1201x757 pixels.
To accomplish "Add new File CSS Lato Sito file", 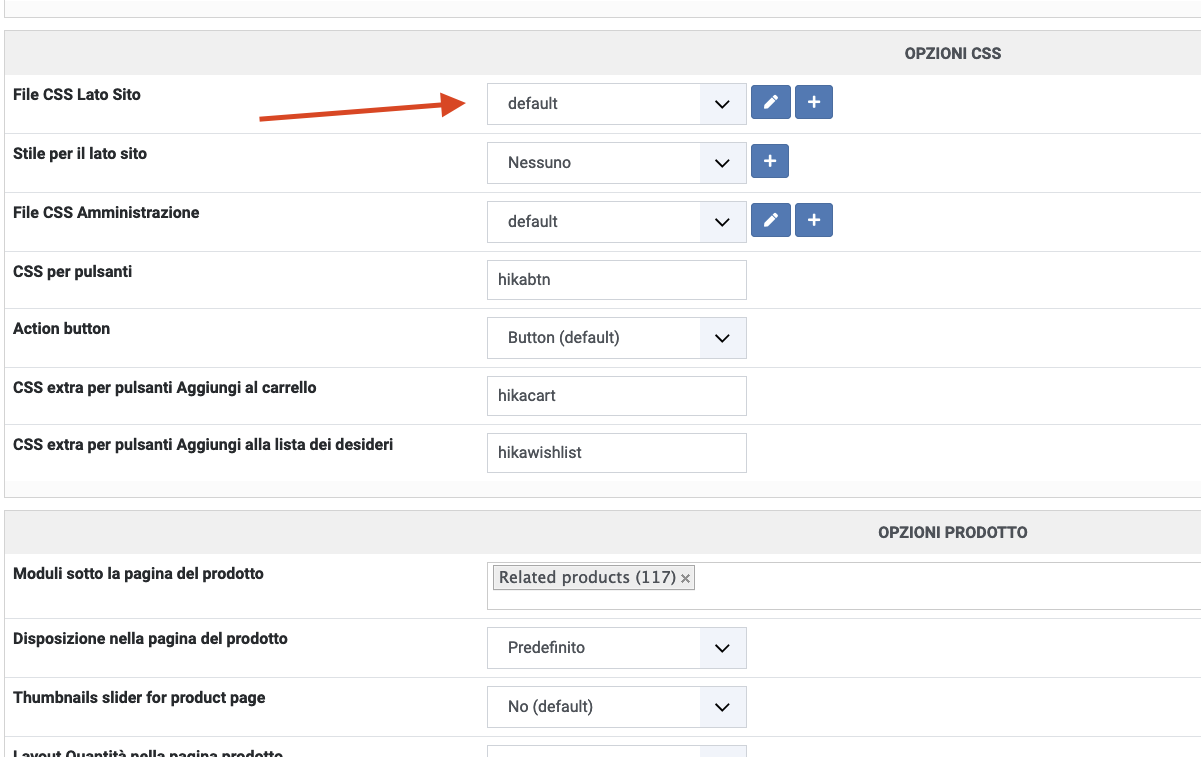I will coord(814,103).
